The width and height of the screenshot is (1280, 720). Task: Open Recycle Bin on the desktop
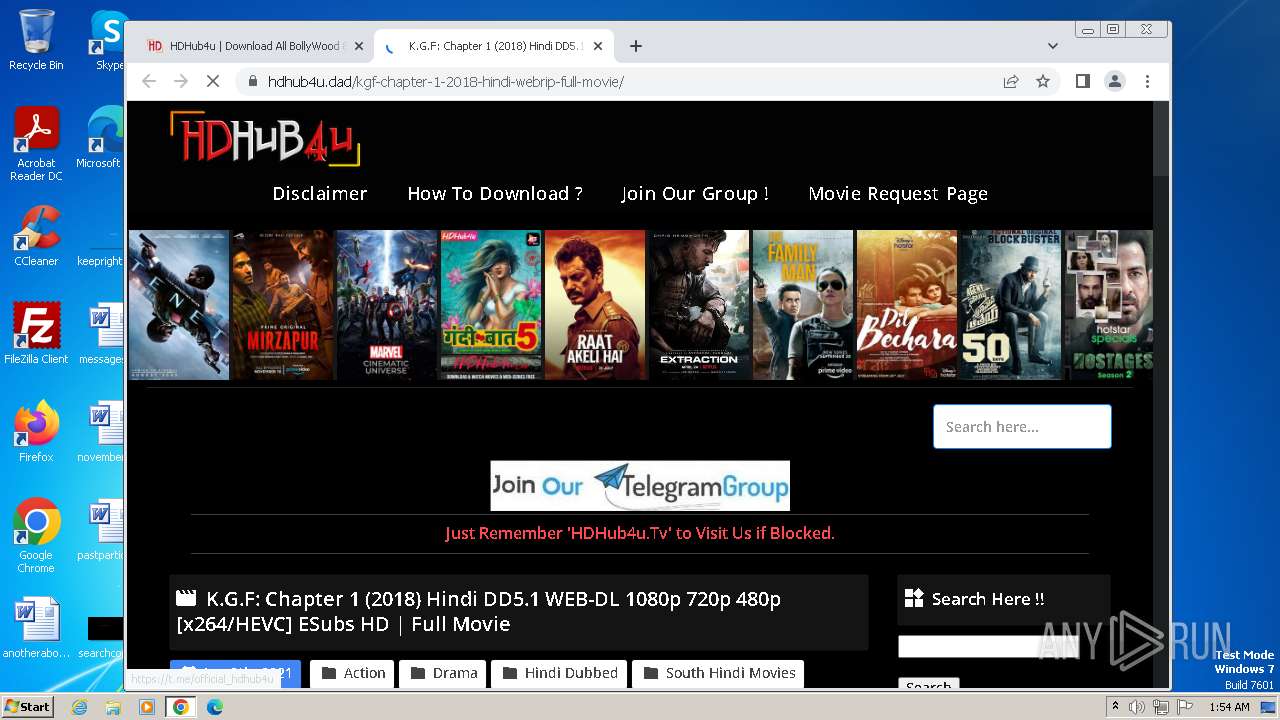coord(36,40)
